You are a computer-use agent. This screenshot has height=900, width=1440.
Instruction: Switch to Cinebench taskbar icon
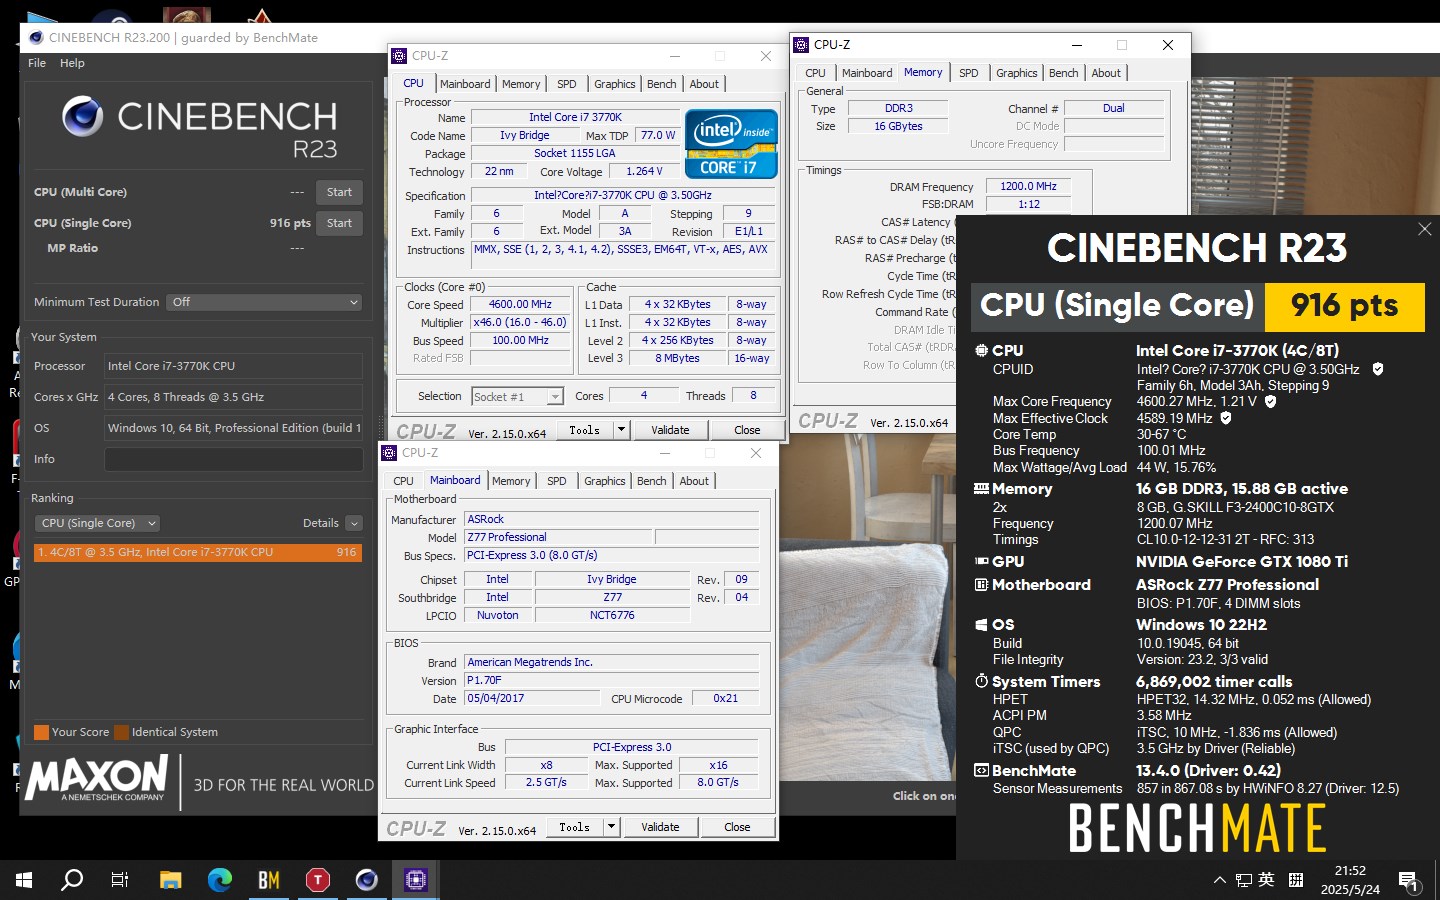[x=367, y=880]
